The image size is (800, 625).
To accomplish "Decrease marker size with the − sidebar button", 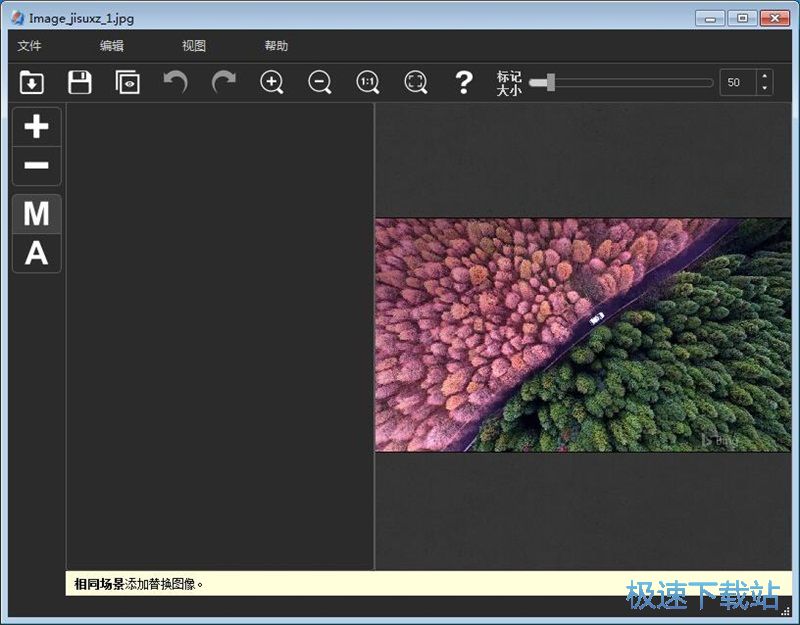I will 36,165.
